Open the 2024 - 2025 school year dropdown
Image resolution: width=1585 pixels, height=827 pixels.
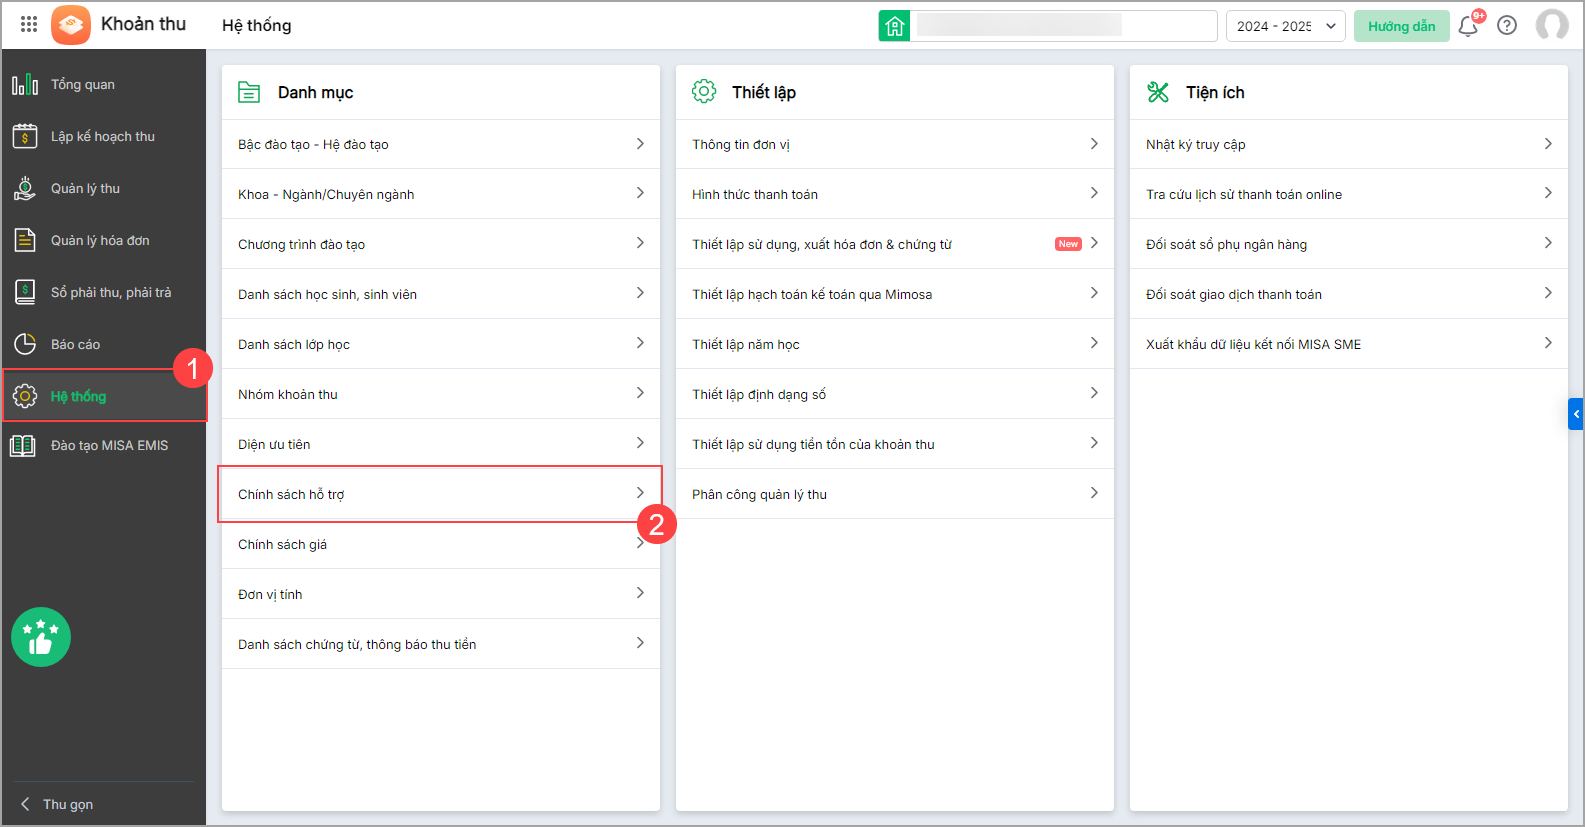pyautogui.click(x=1285, y=26)
